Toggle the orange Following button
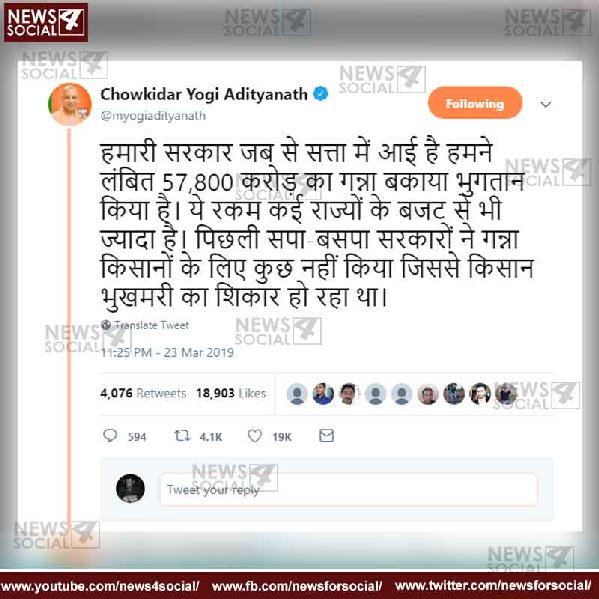 pyautogui.click(x=475, y=103)
